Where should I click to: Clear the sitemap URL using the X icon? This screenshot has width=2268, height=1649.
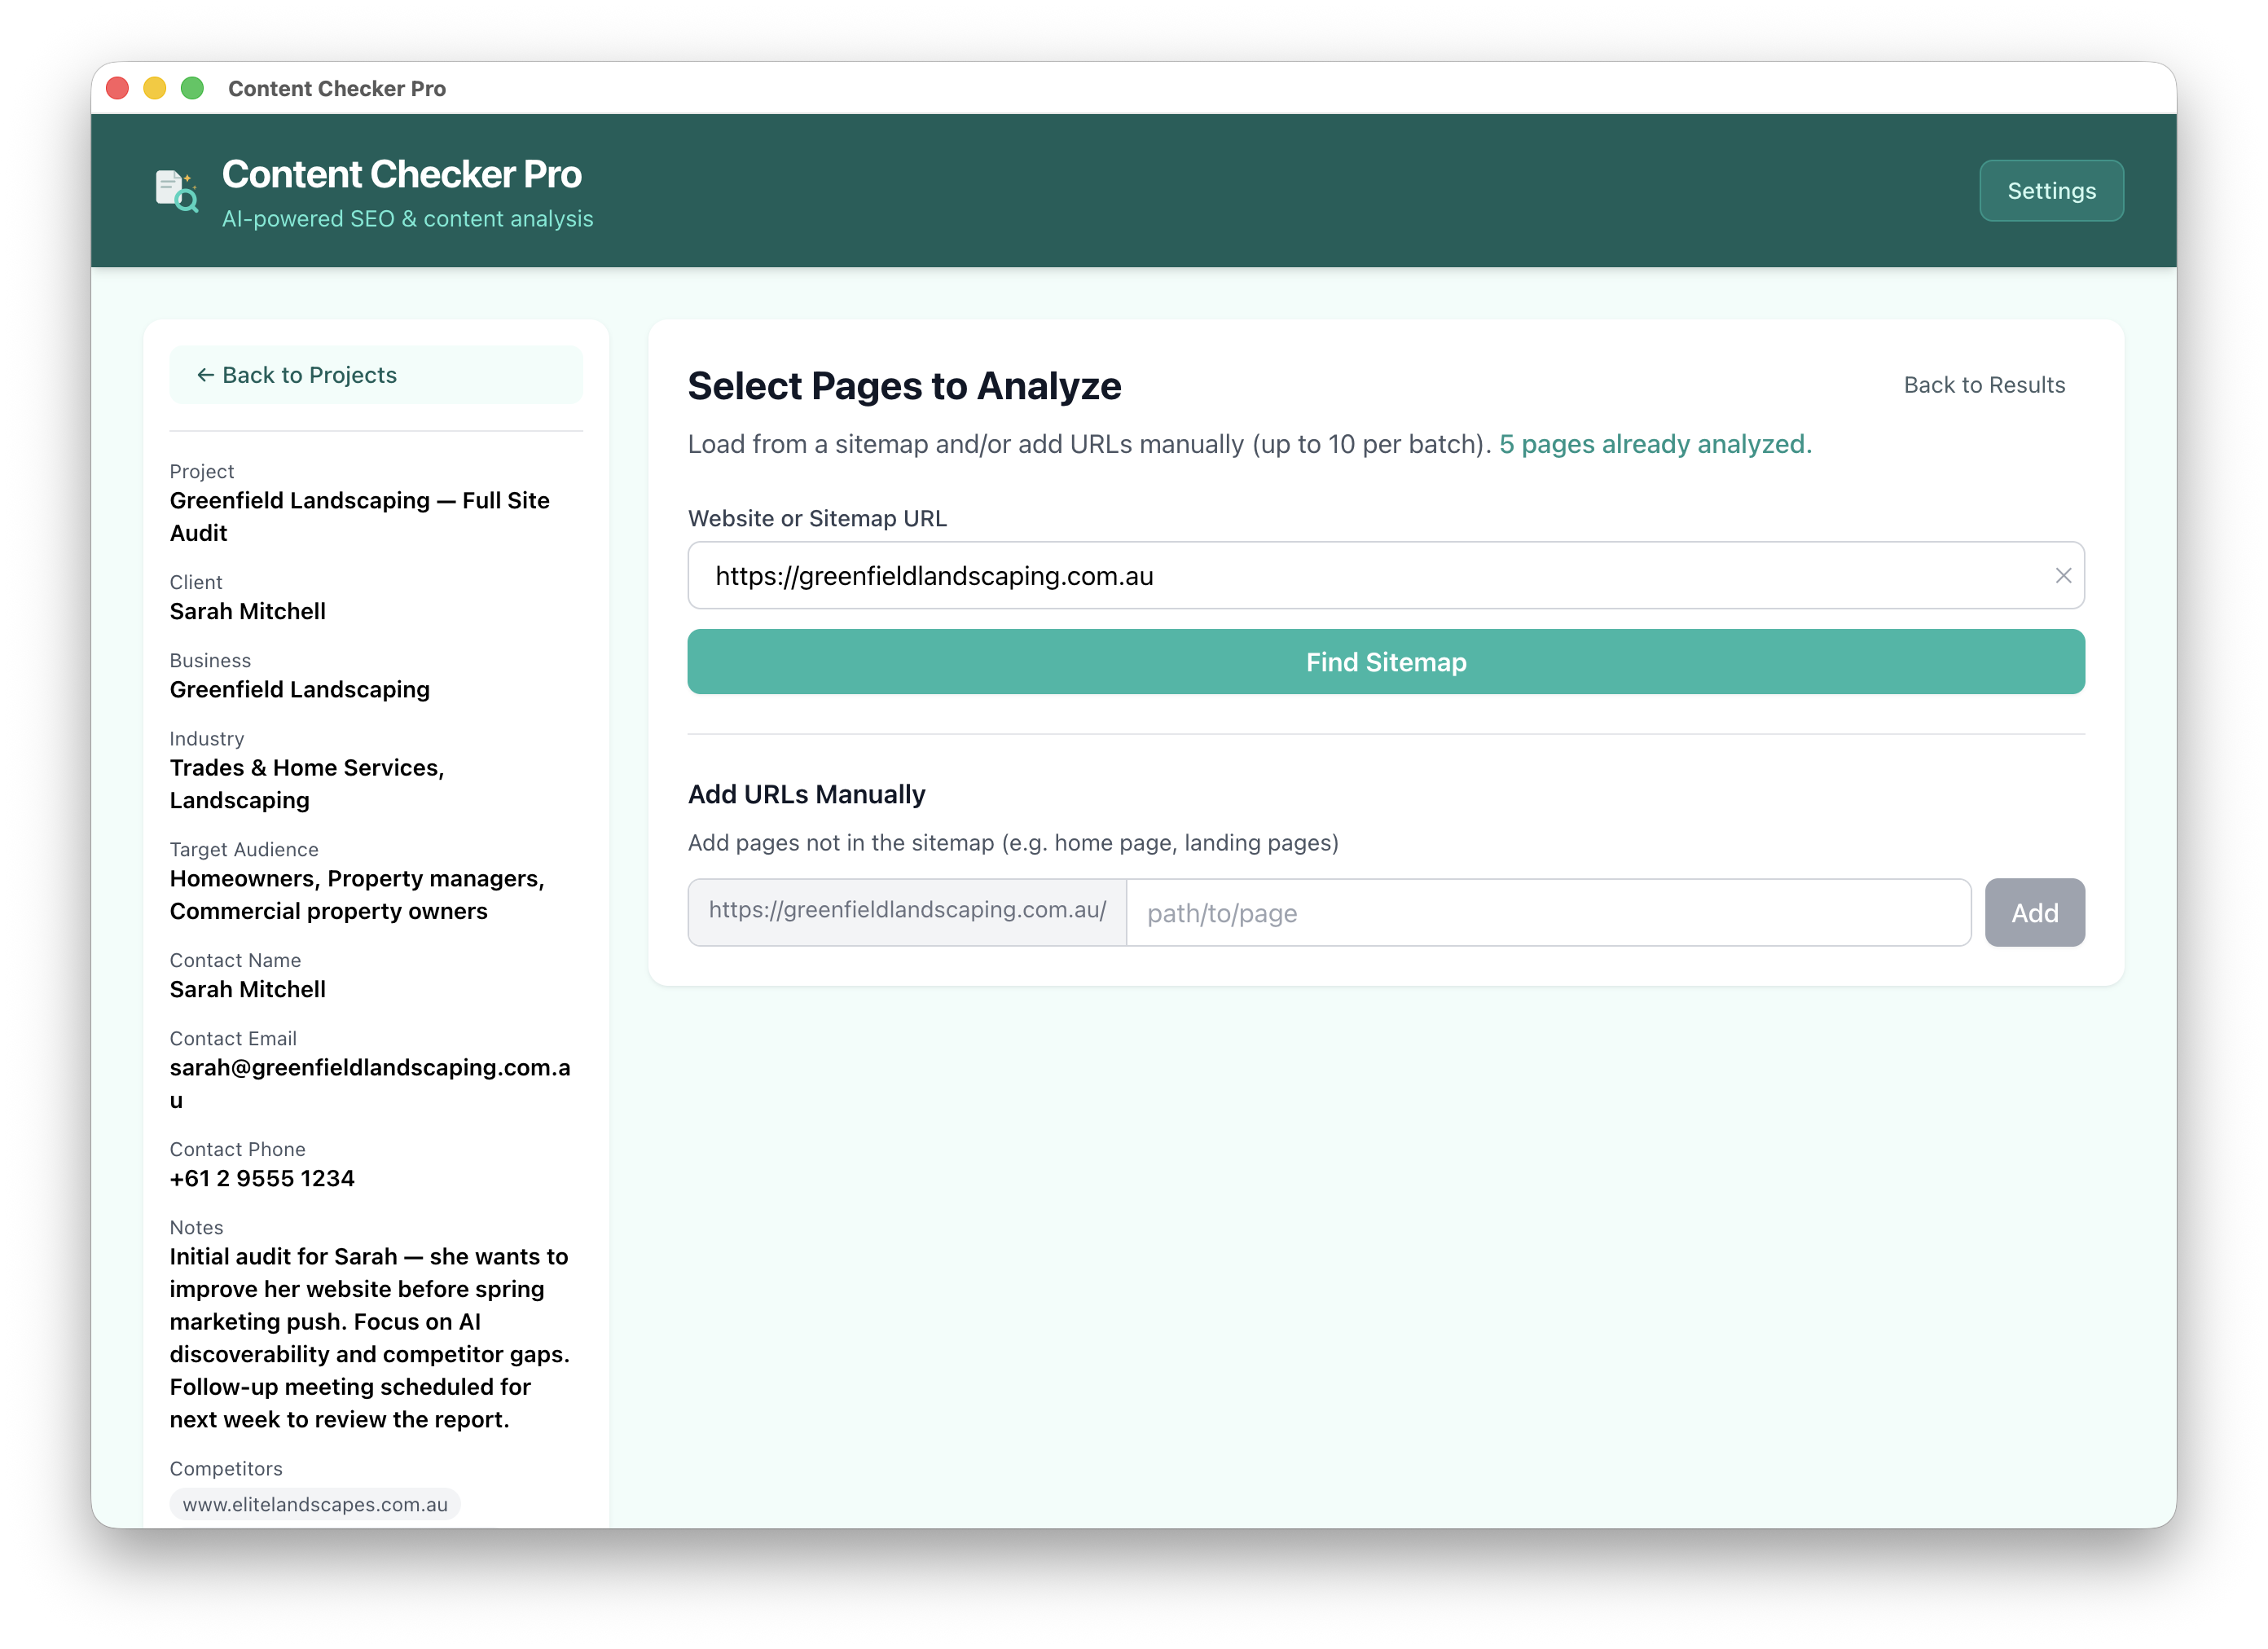point(2063,576)
